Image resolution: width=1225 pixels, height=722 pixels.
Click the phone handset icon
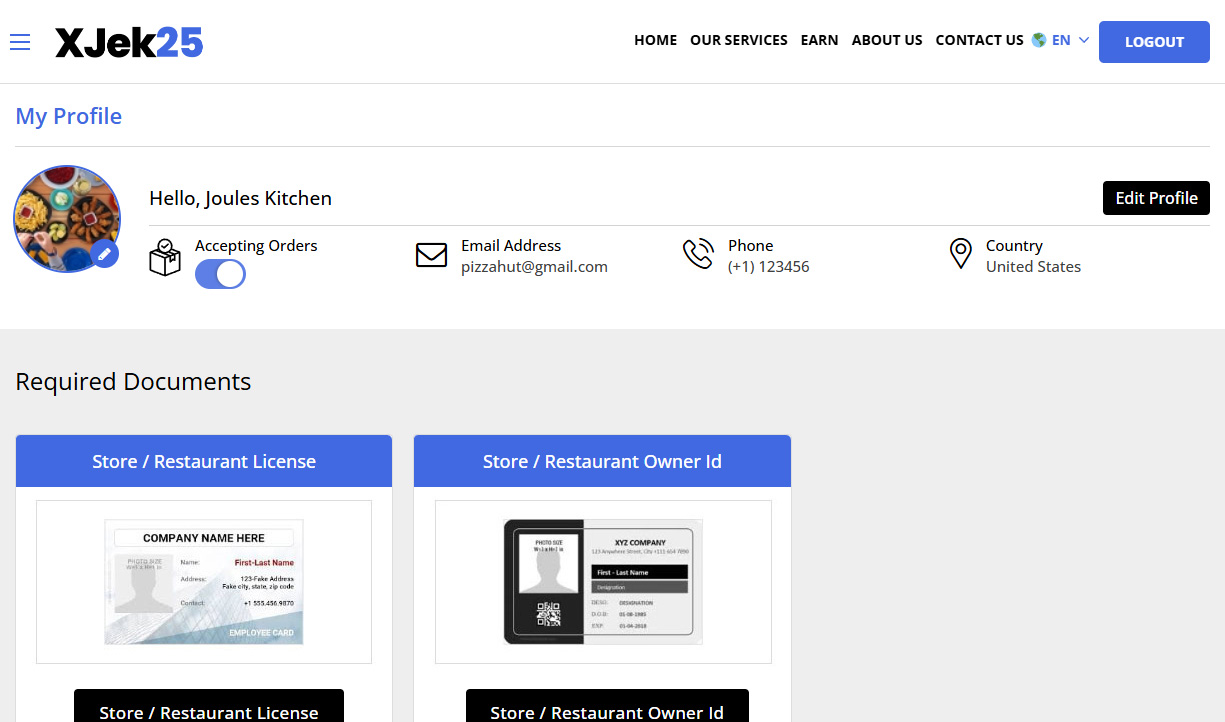[698, 254]
